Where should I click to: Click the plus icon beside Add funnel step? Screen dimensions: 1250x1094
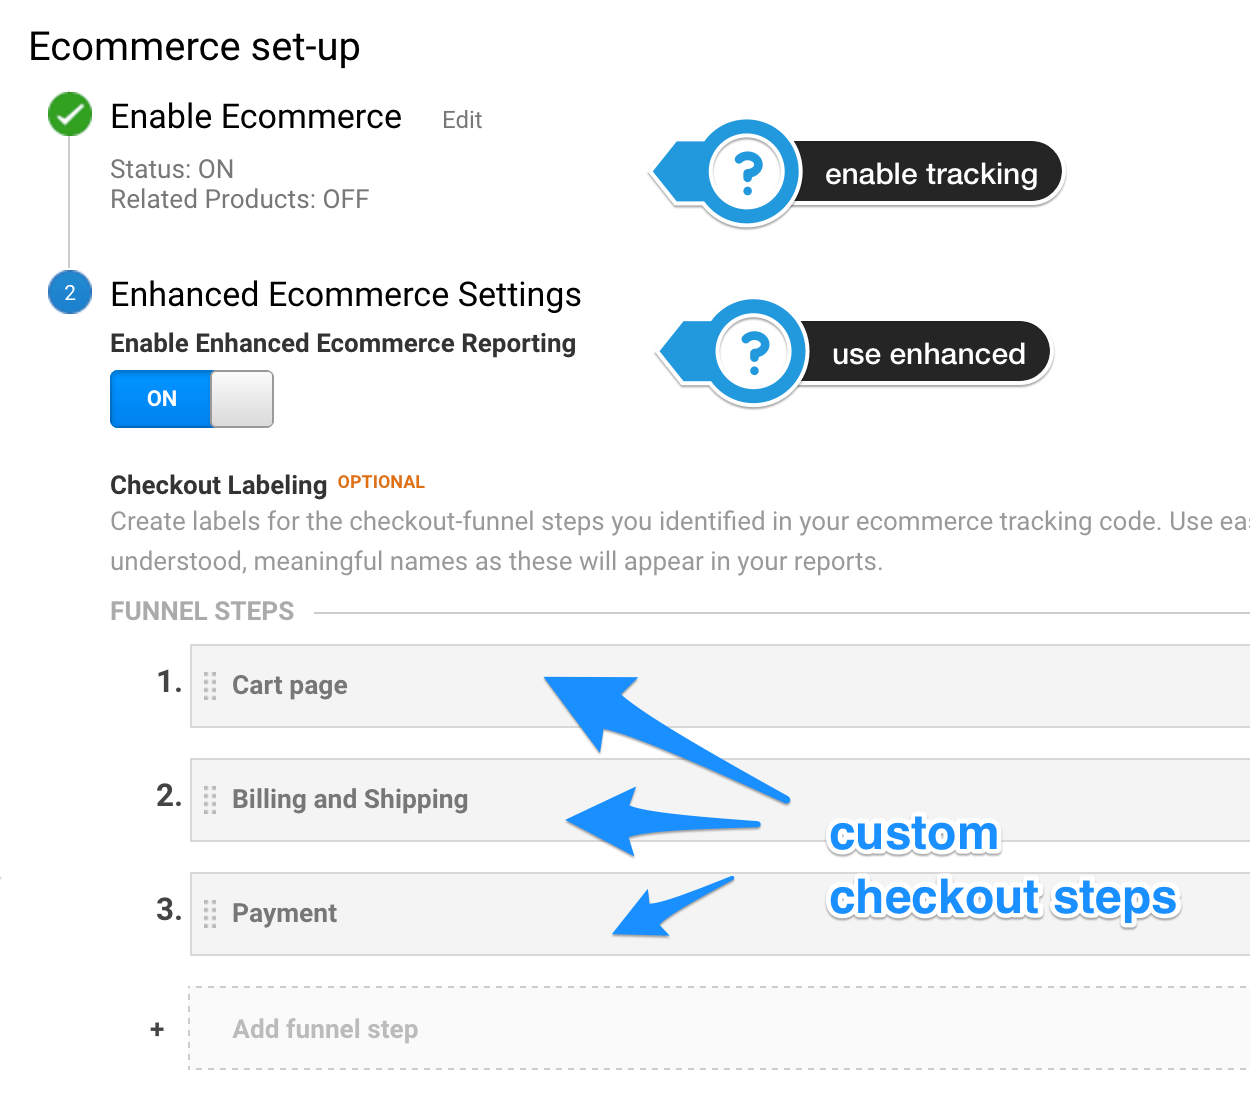[157, 1028]
